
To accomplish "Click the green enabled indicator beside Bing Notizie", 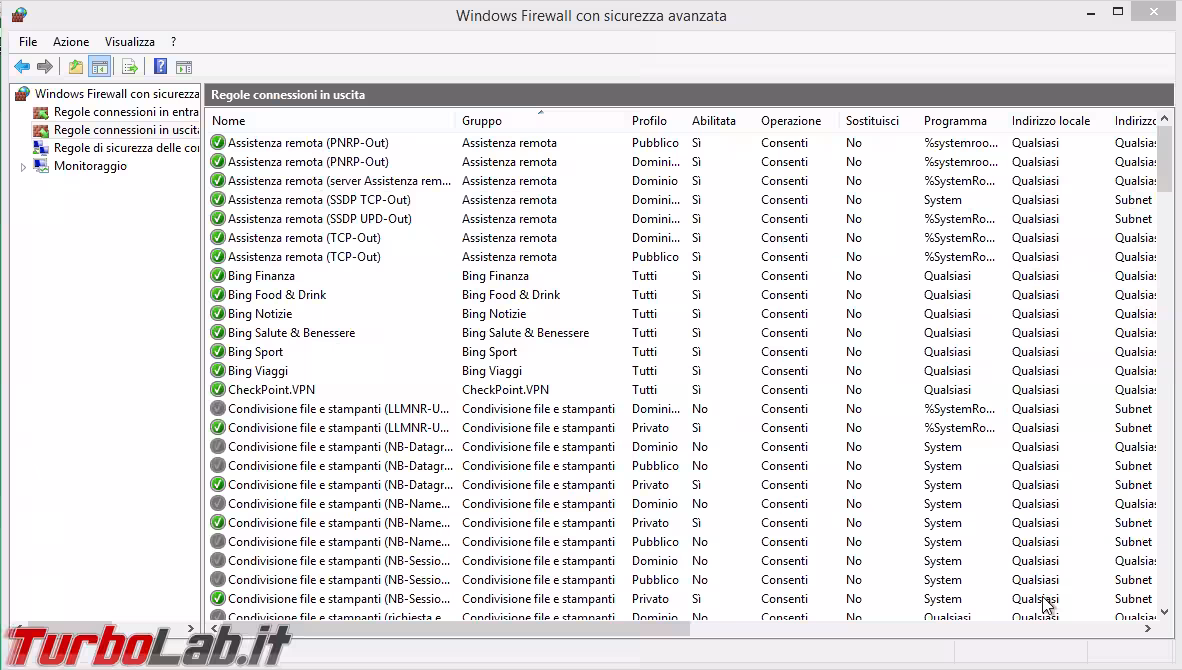I will [218, 313].
